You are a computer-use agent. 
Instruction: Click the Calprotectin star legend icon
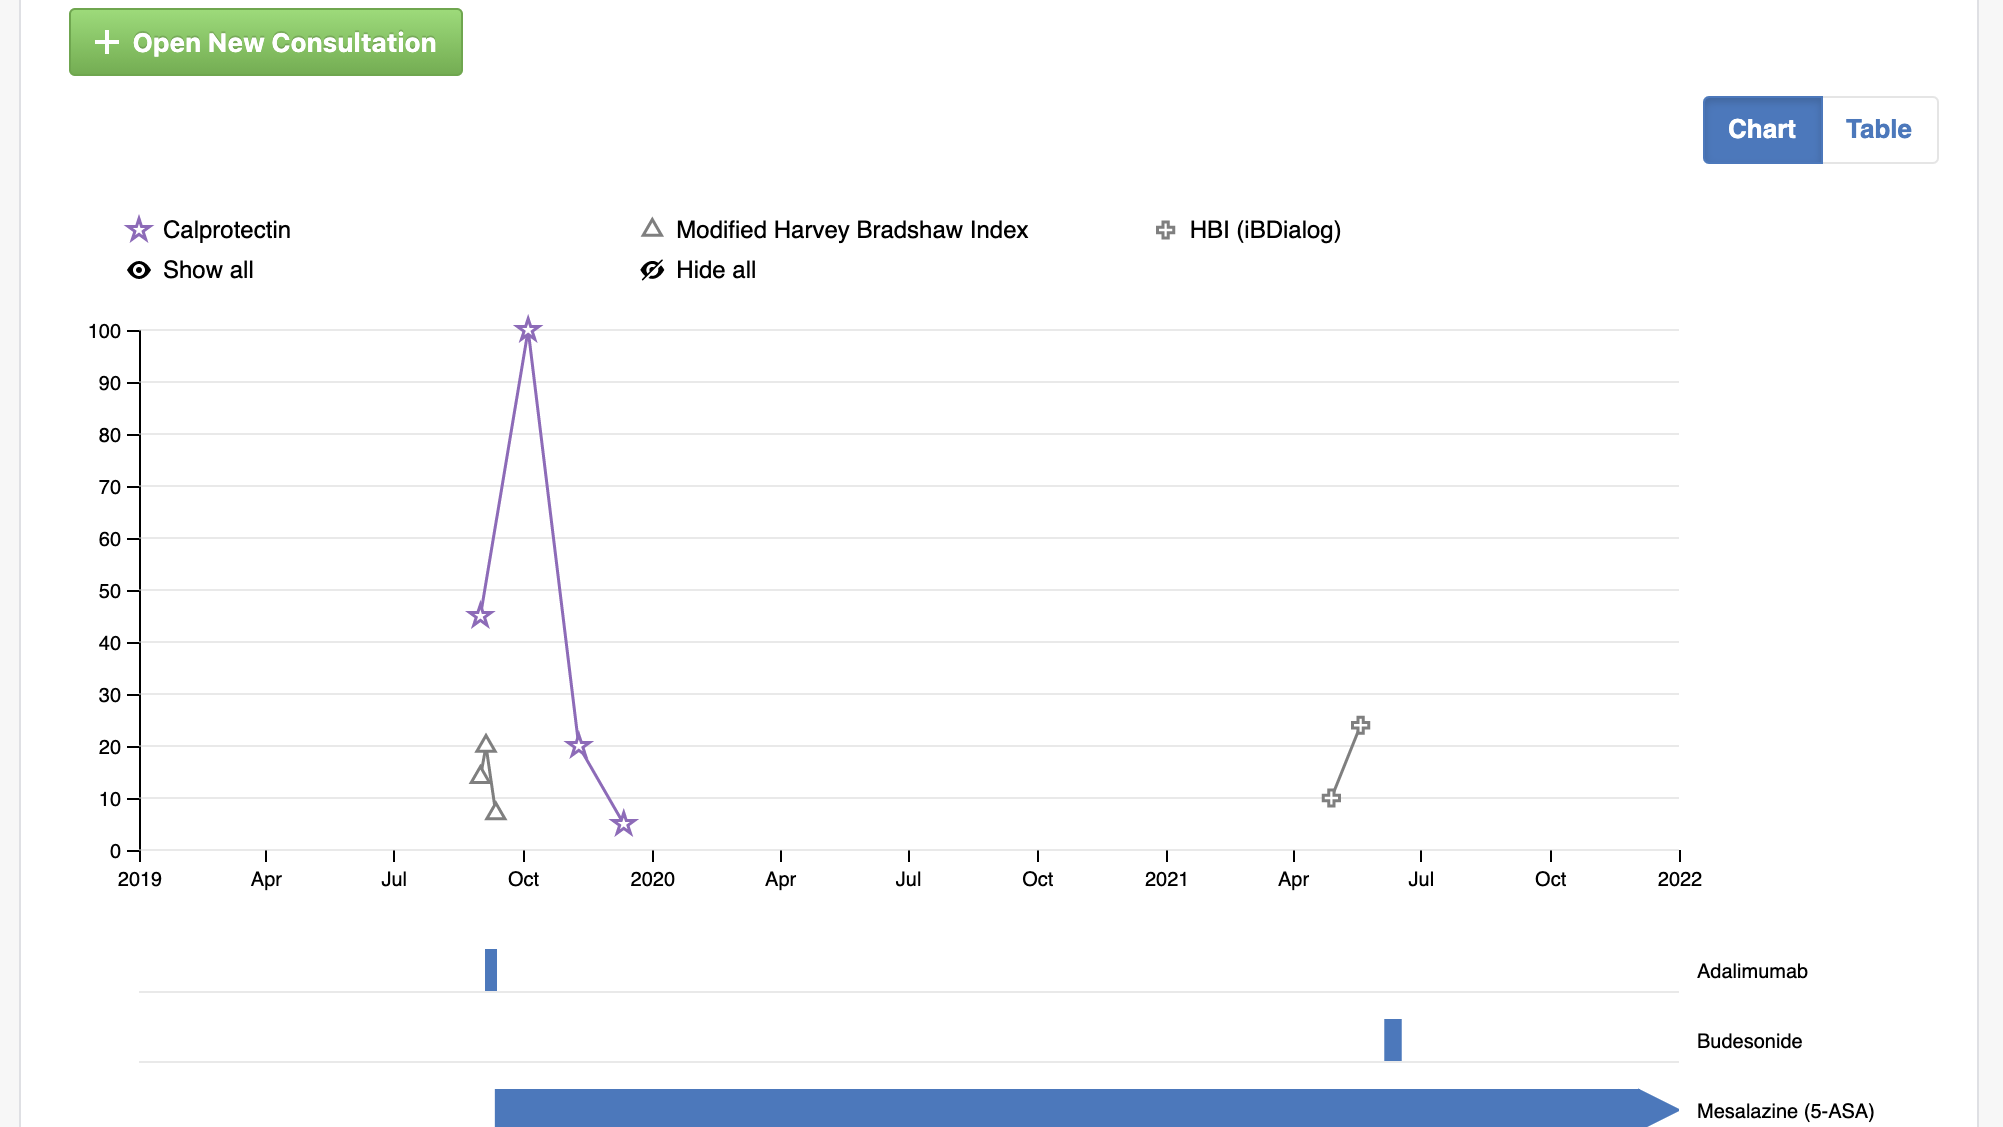(x=138, y=230)
